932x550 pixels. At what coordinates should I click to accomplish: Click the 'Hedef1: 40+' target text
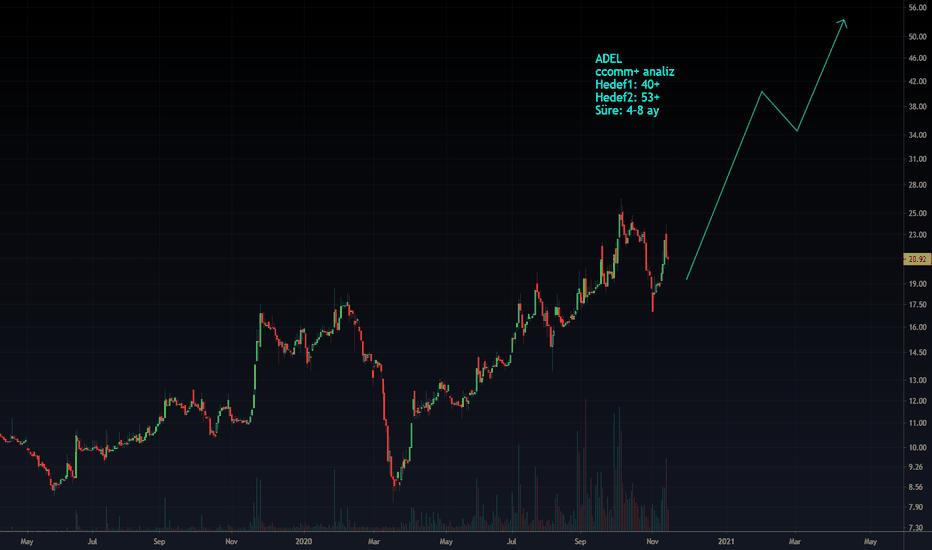coord(627,84)
